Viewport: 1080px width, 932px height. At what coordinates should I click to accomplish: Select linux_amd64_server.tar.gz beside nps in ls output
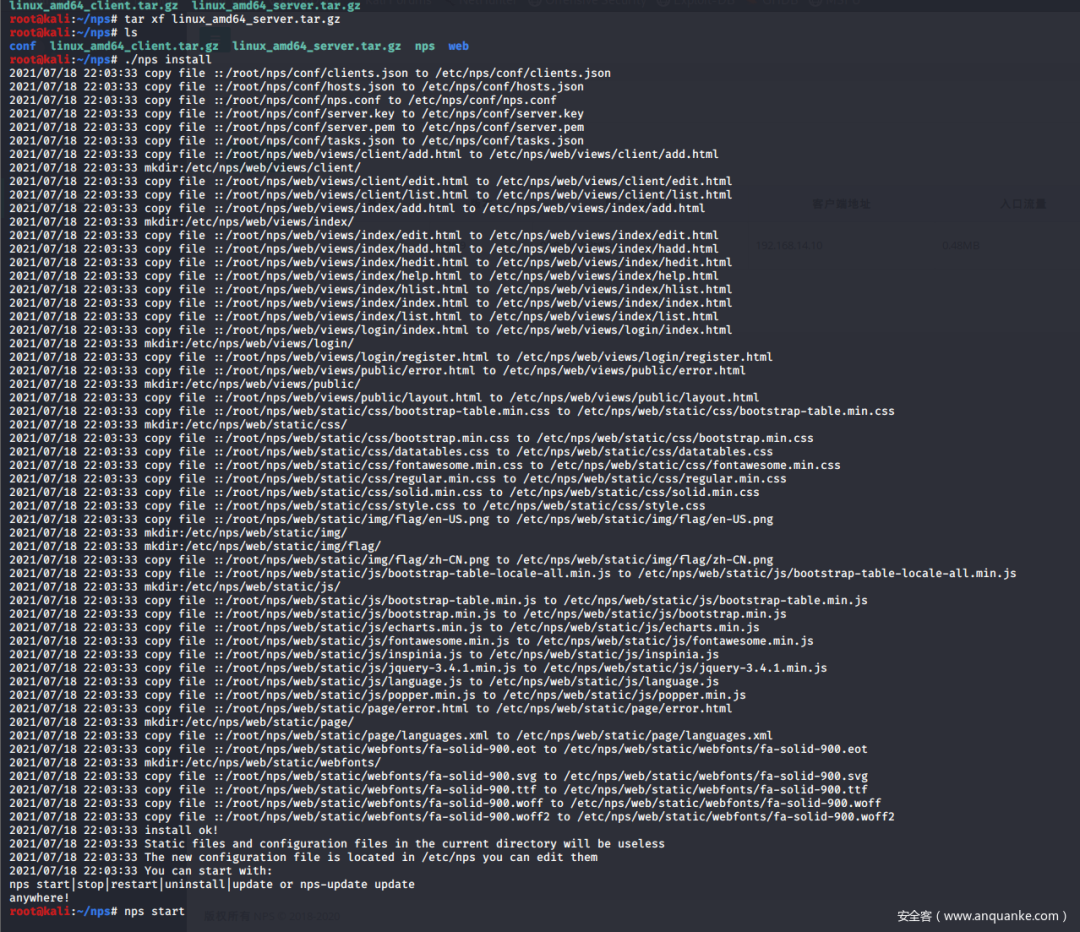[316, 46]
